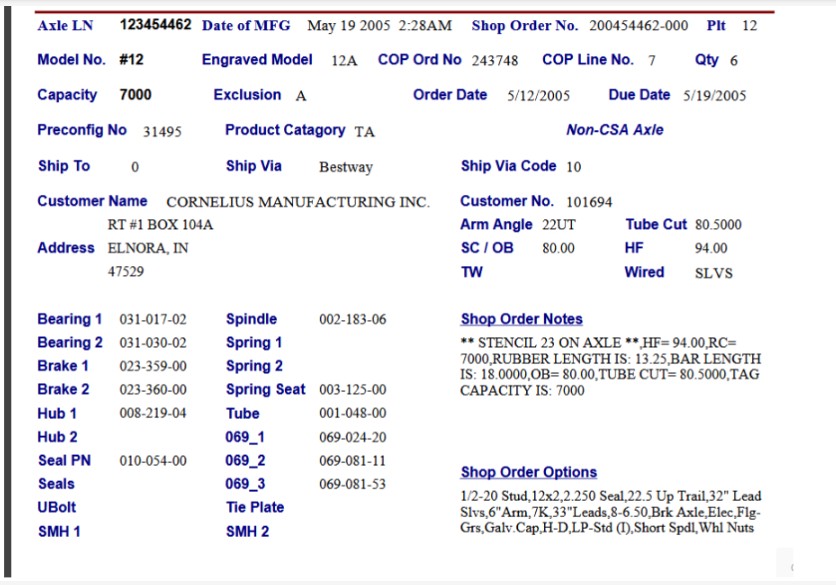Select the Preconfig No value 31495
Image resolution: width=836 pixels, height=585 pixels.
click(x=162, y=131)
